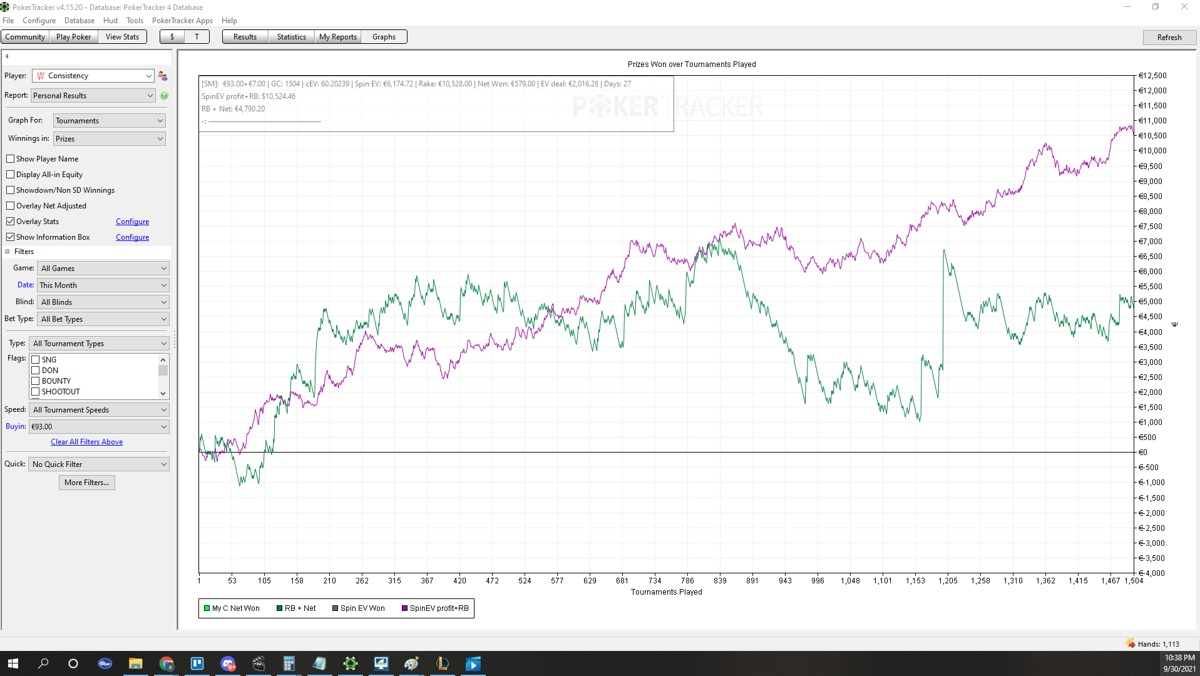Enable the Show Player Name checkbox

(x=11, y=159)
